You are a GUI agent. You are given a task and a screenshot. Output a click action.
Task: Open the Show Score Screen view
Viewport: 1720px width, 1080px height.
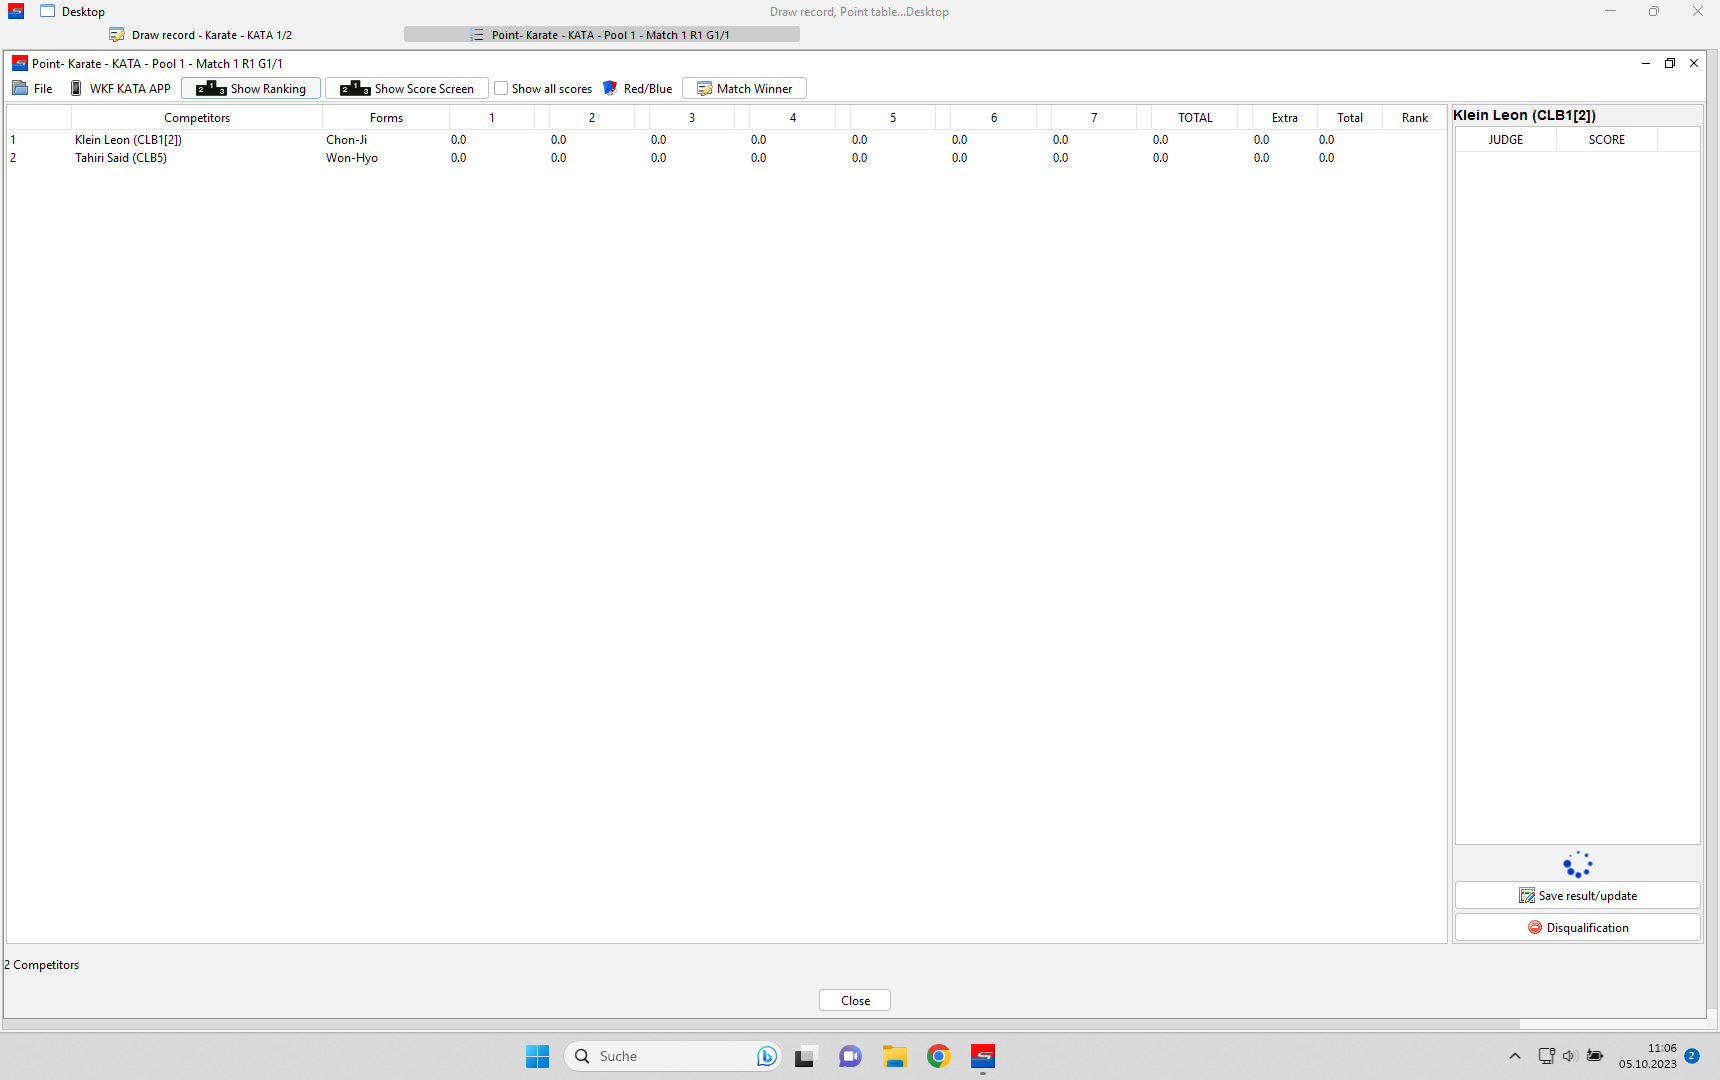pyautogui.click(x=407, y=89)
